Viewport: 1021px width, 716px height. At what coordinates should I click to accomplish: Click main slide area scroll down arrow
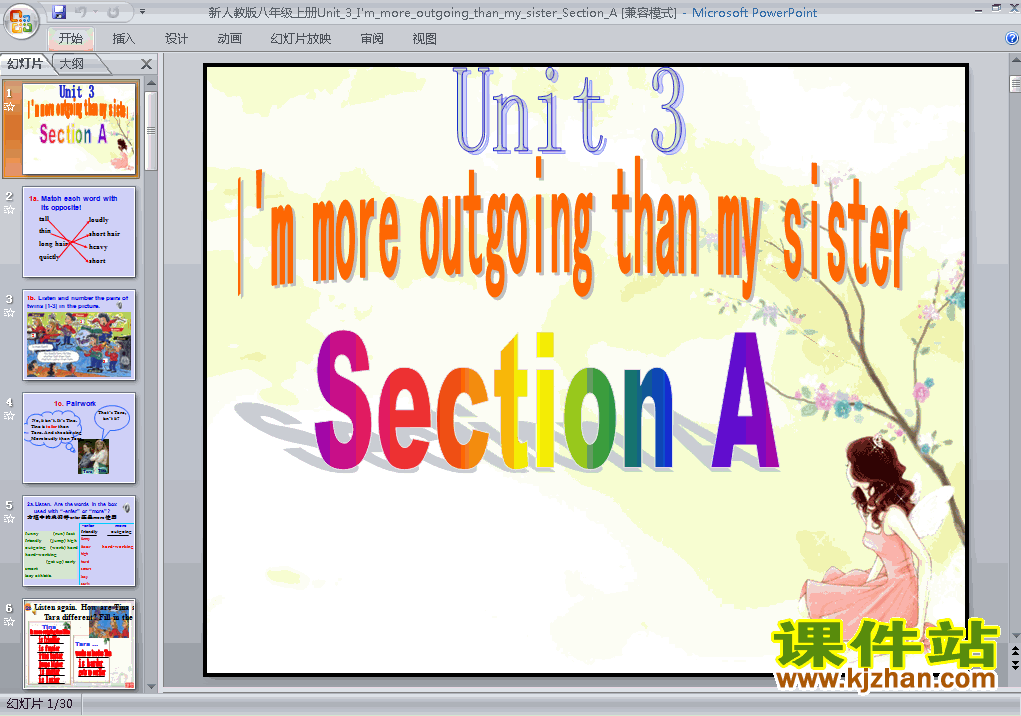click(x=1015, y=636)
